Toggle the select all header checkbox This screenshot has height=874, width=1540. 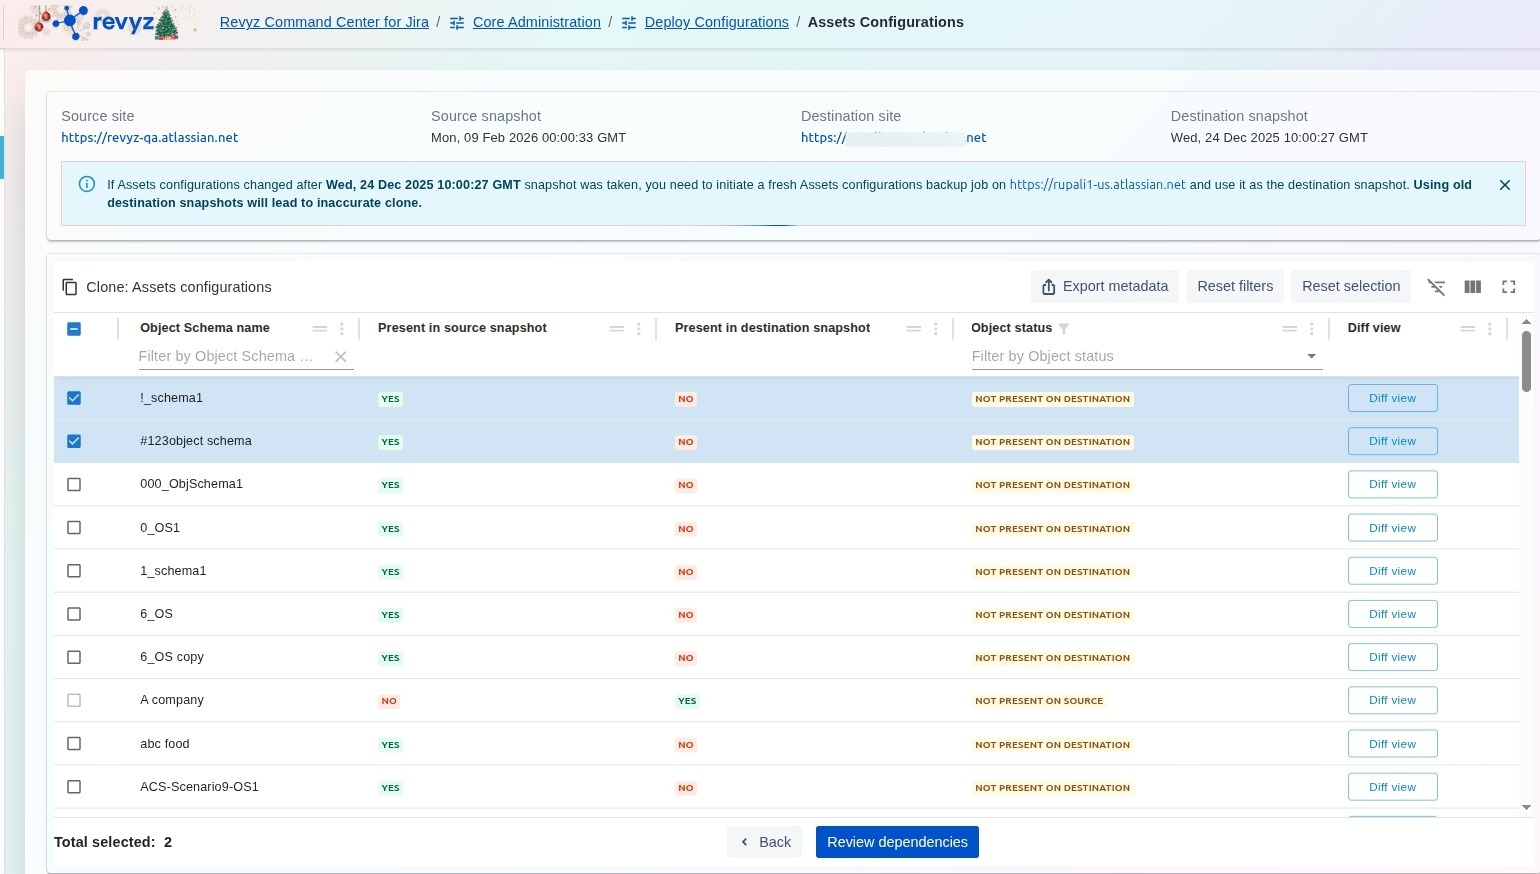point(74,329)
